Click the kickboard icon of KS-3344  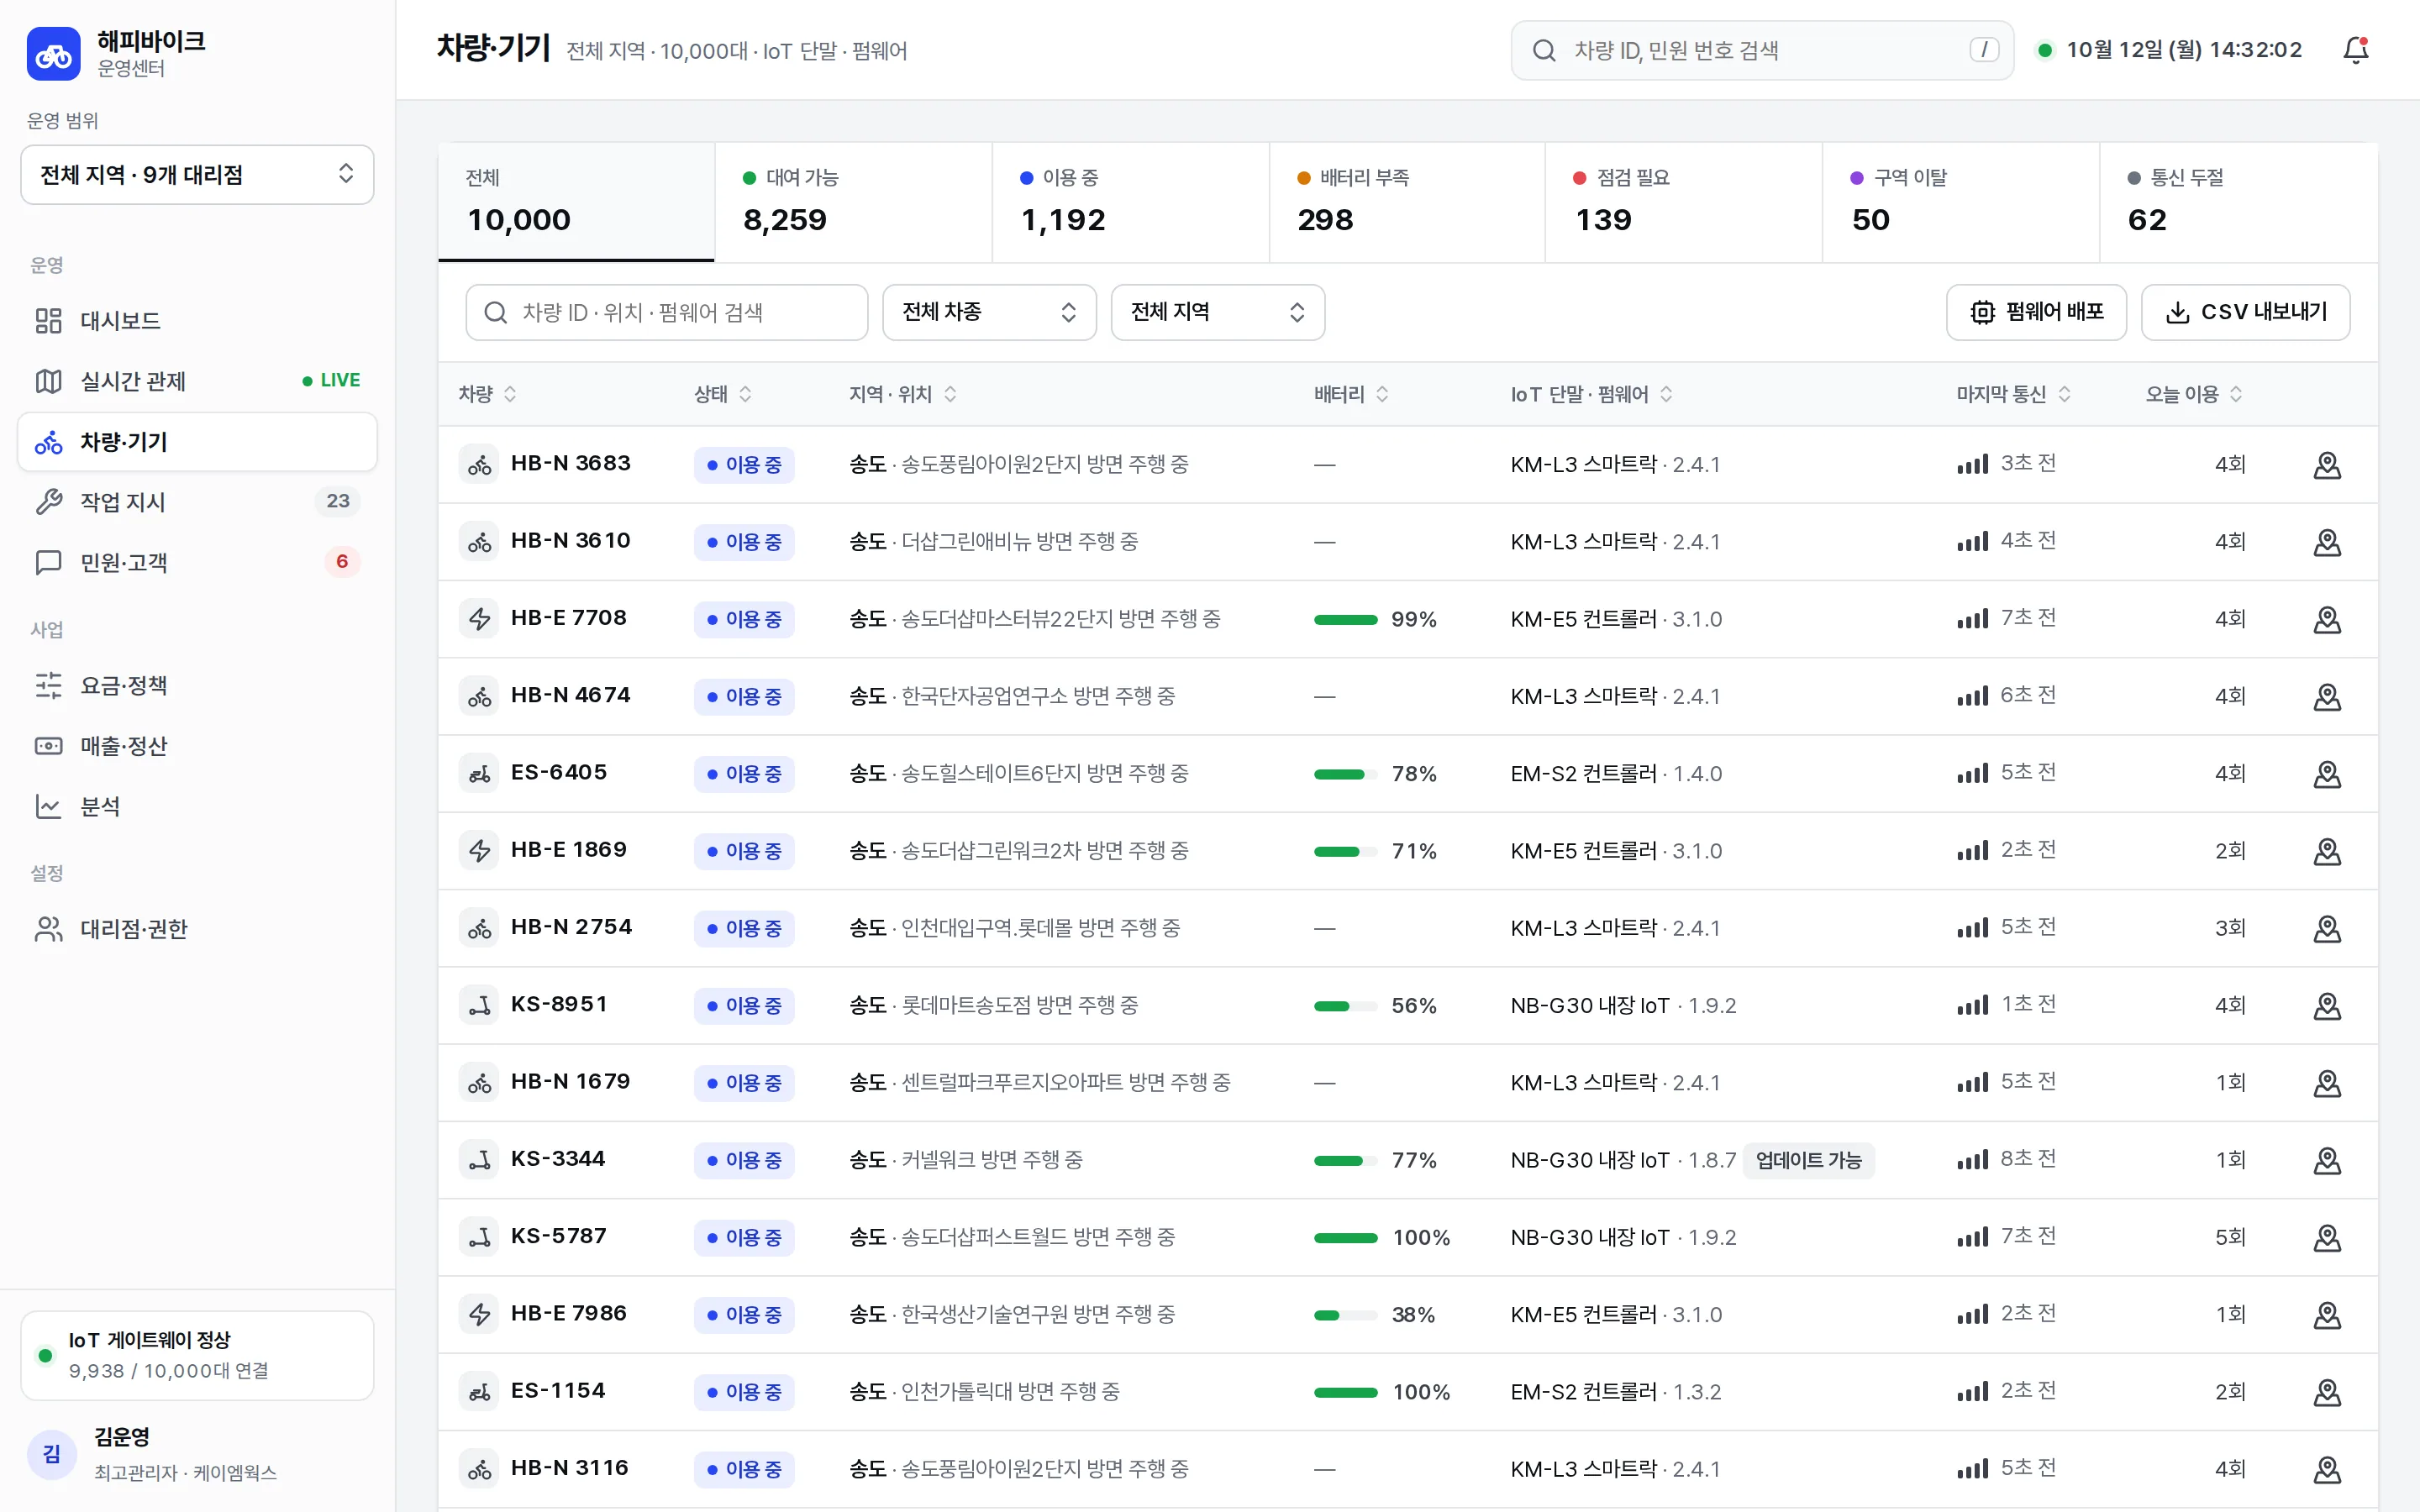(x=480, y=1160)
